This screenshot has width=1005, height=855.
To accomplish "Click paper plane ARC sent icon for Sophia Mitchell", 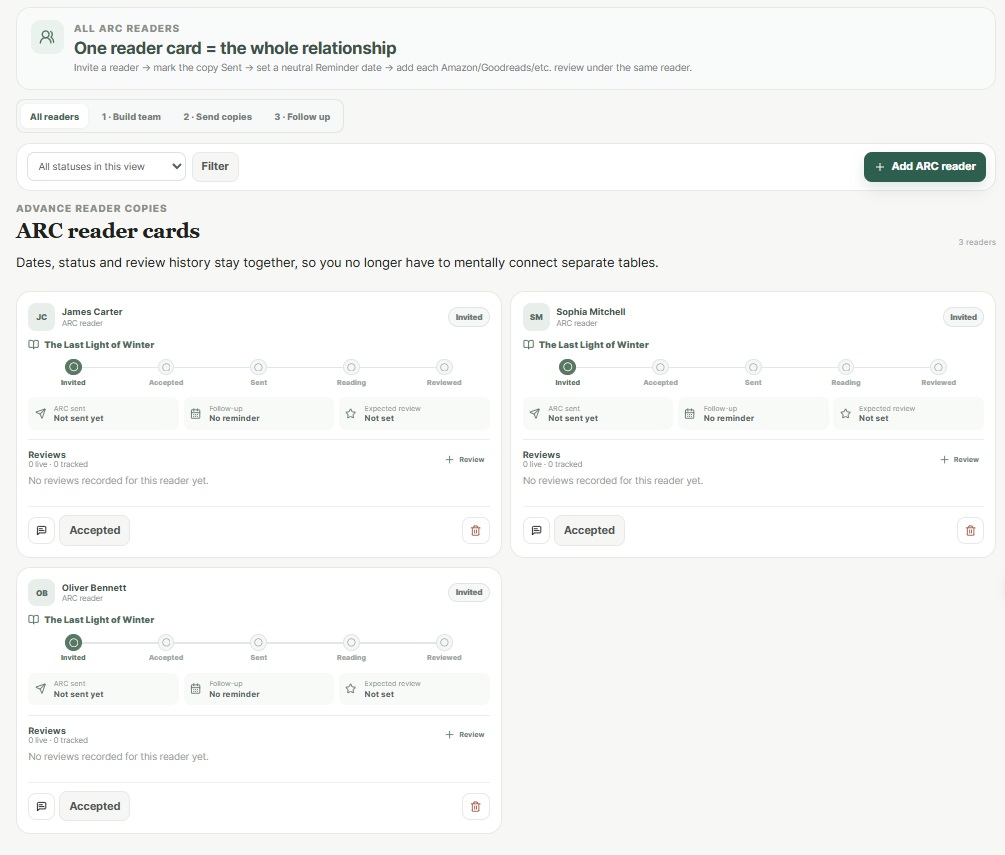I will (x=535, y=413).
